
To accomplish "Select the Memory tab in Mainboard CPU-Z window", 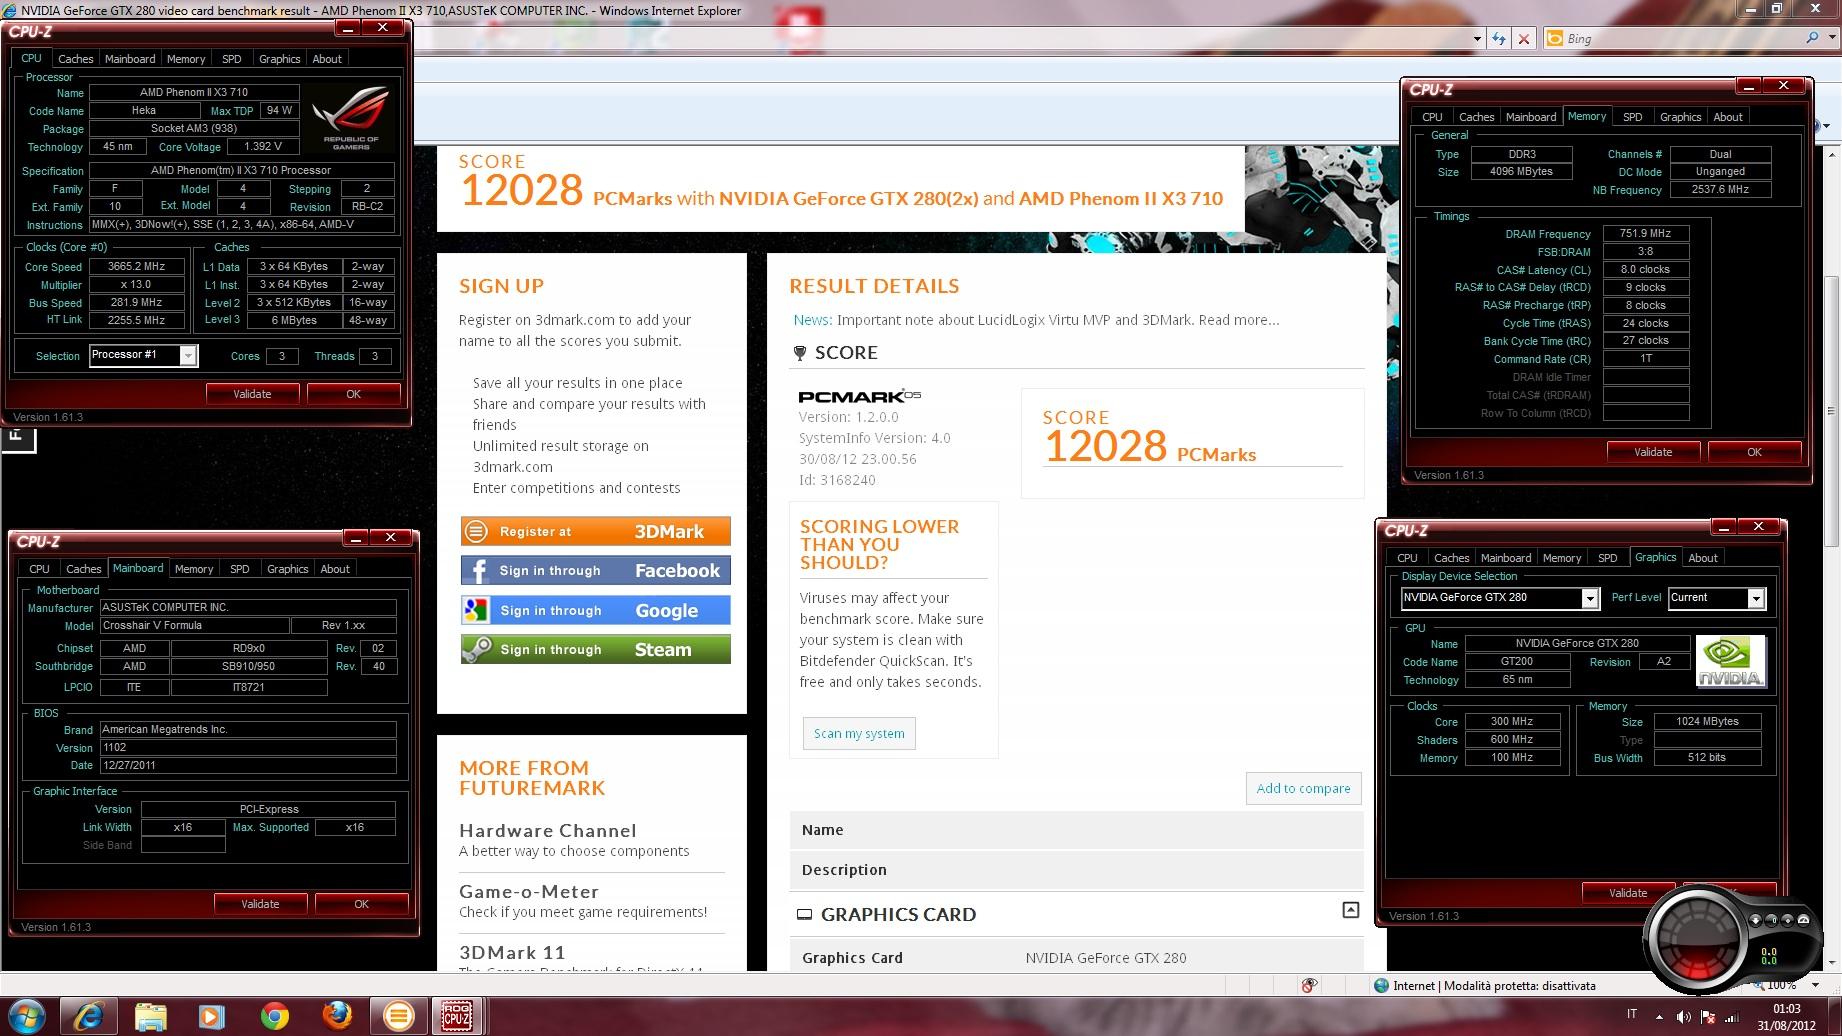I will point(194,569).
